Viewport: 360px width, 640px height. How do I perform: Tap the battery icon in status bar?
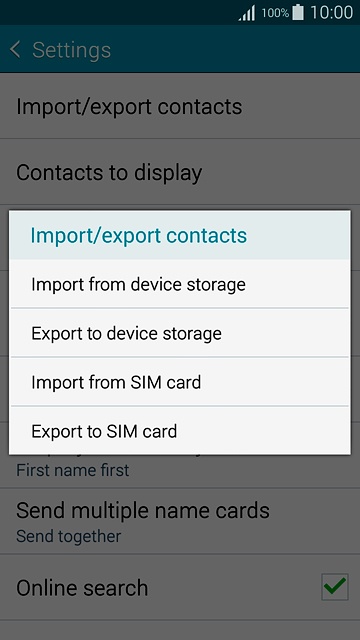tap(298, 12)
